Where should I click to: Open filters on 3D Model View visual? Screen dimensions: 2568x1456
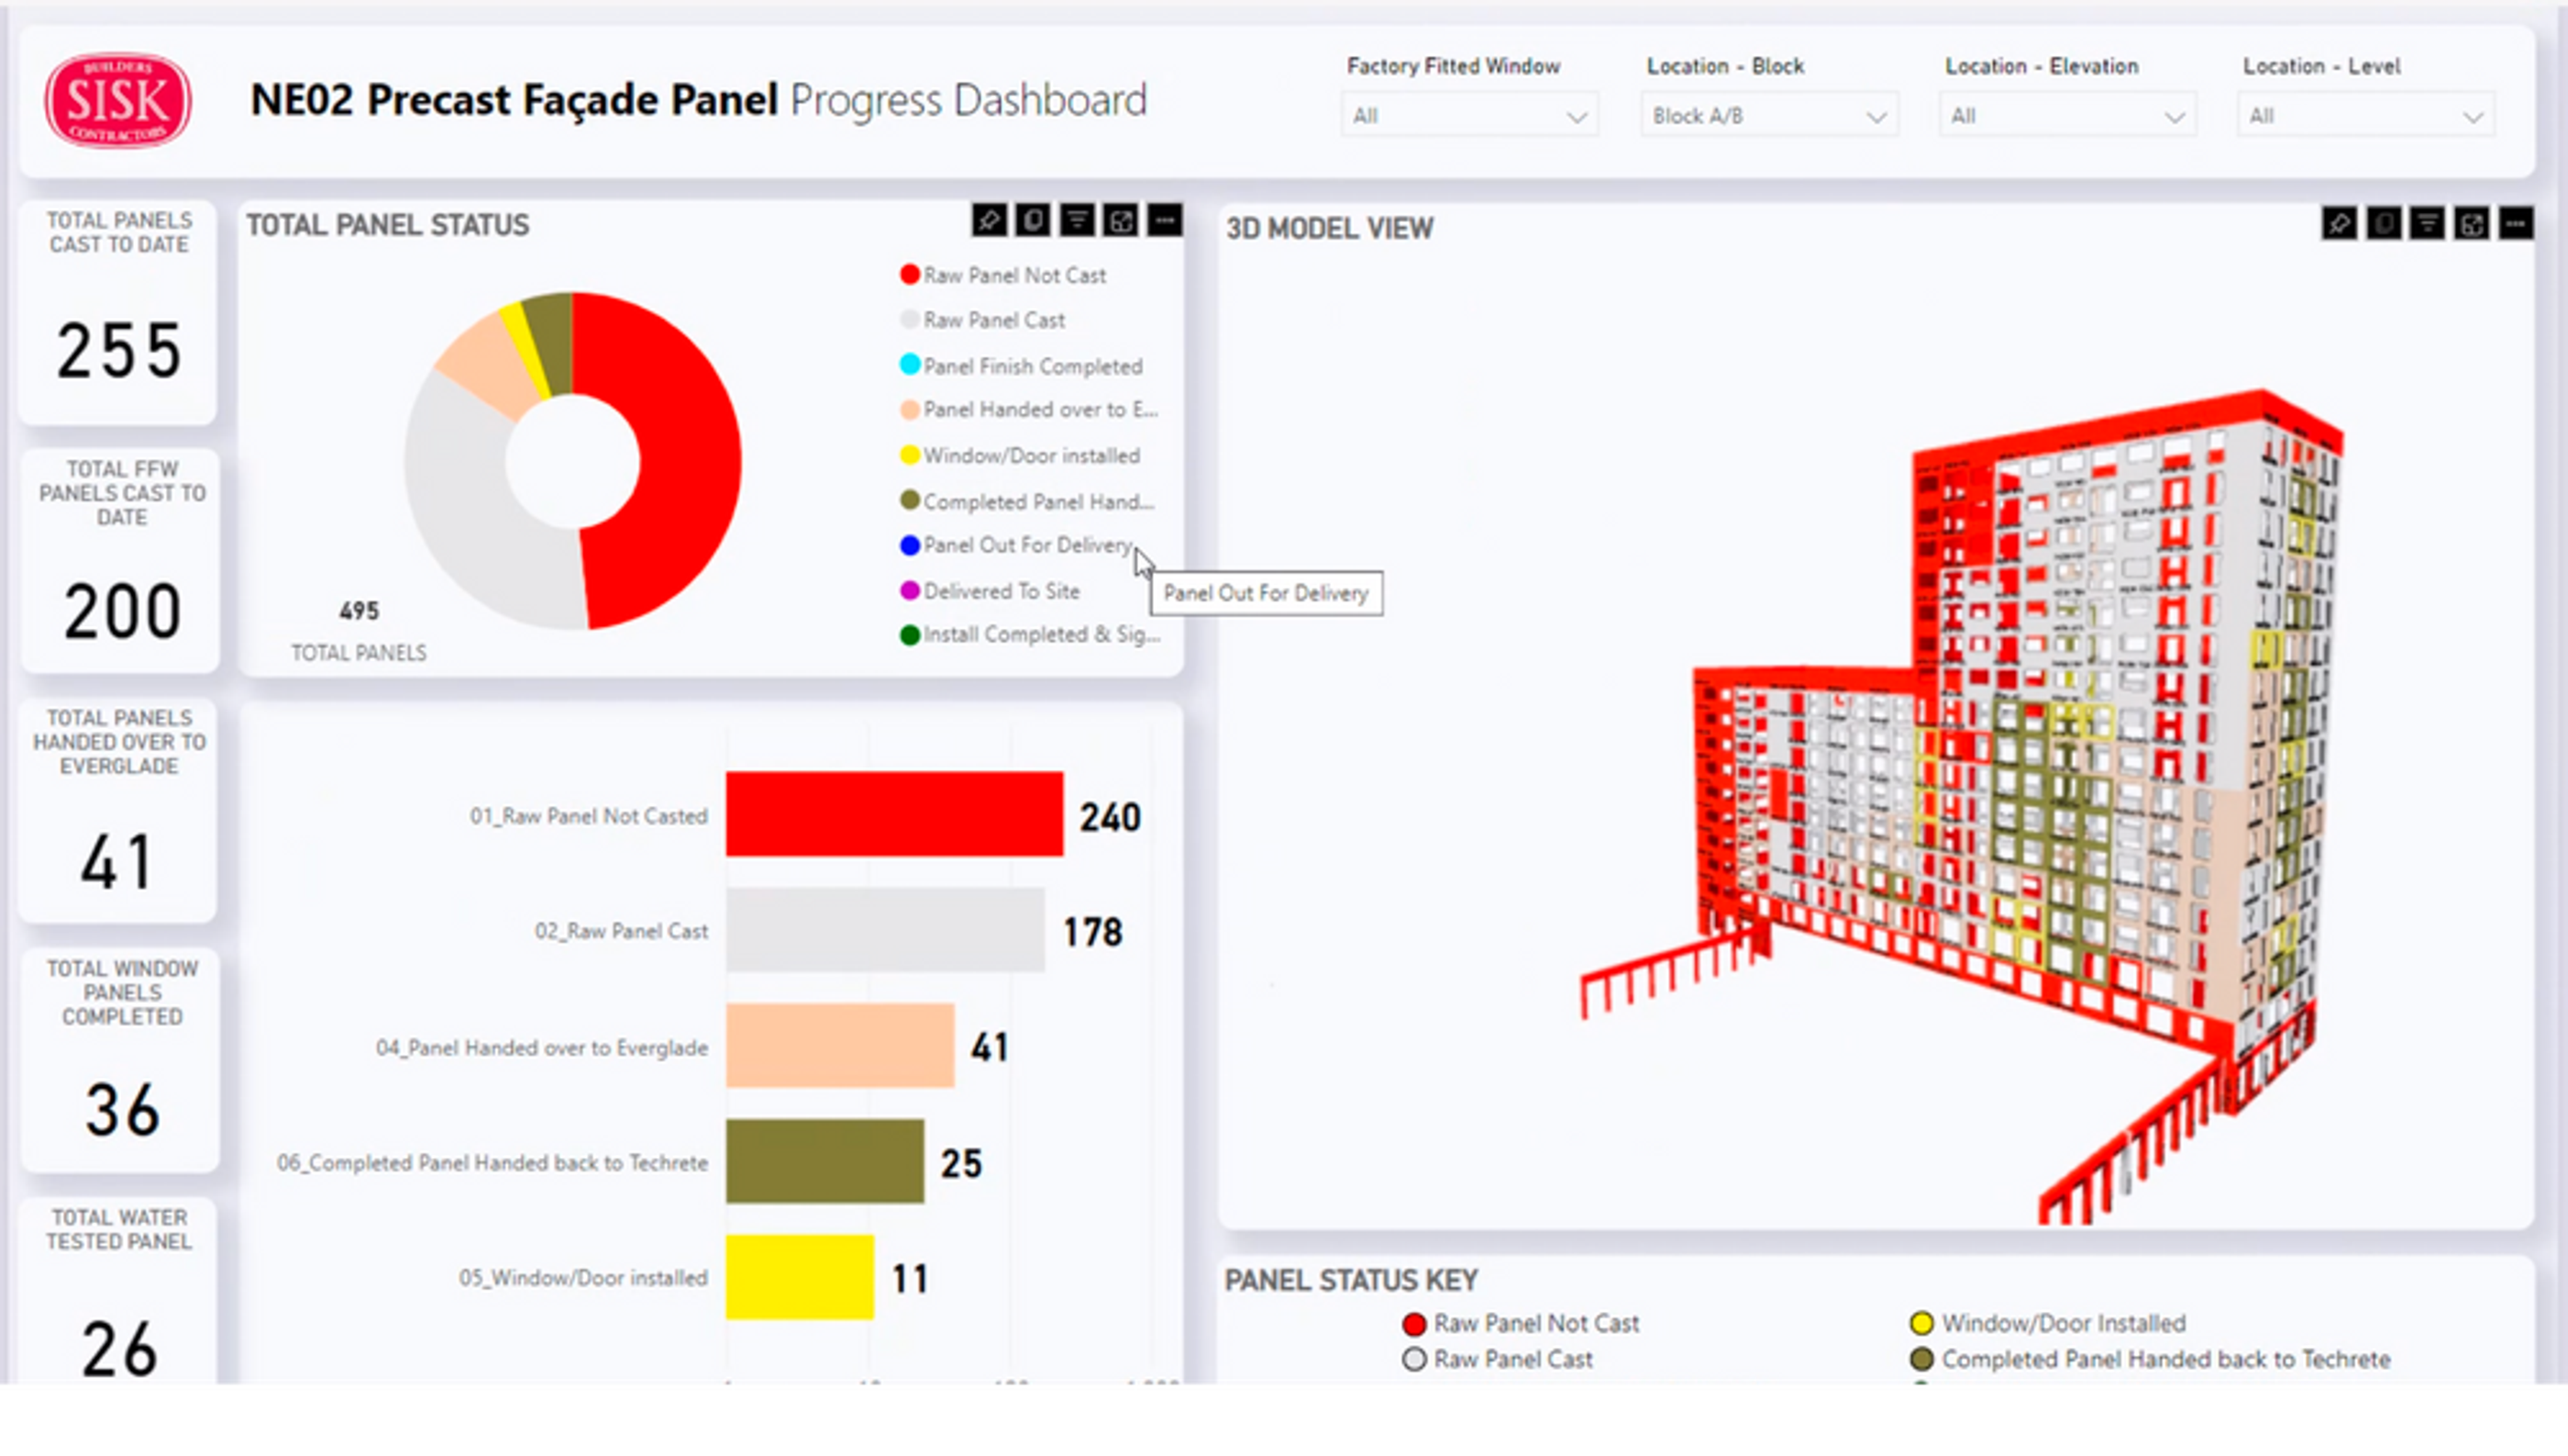point(2428,224)
